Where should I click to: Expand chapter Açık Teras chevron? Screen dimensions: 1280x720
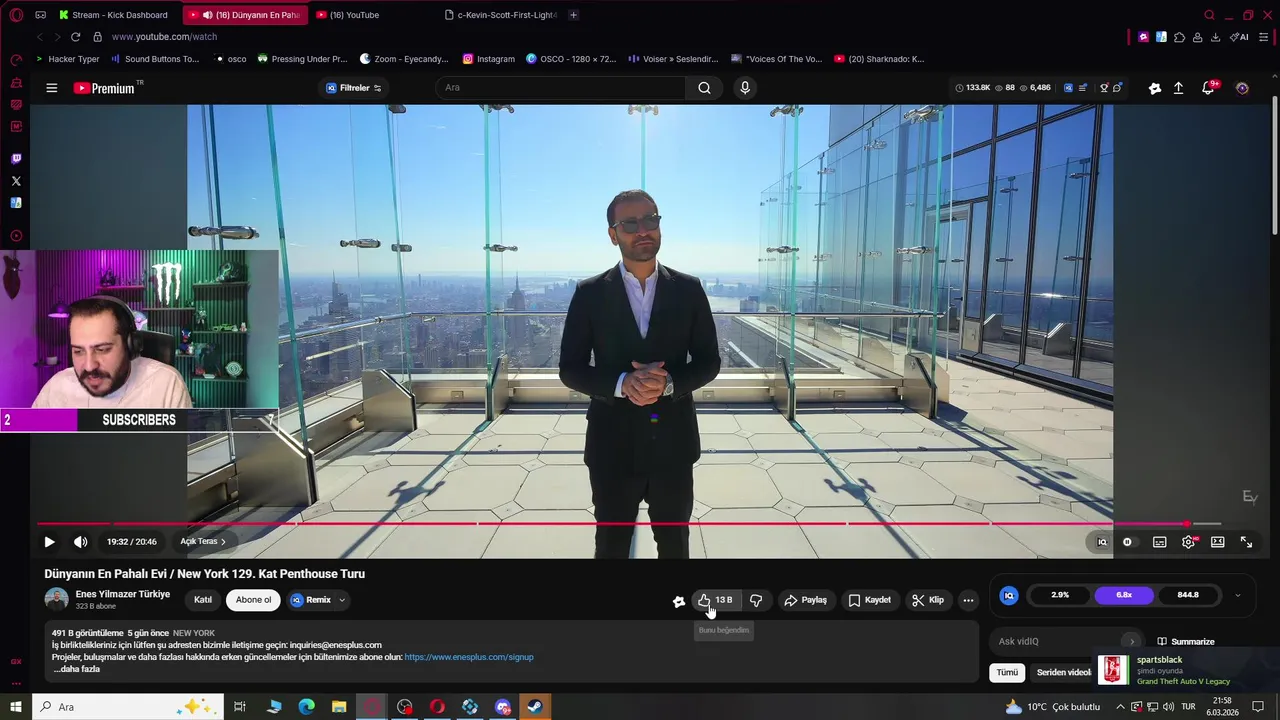click(x=223, y=542)
